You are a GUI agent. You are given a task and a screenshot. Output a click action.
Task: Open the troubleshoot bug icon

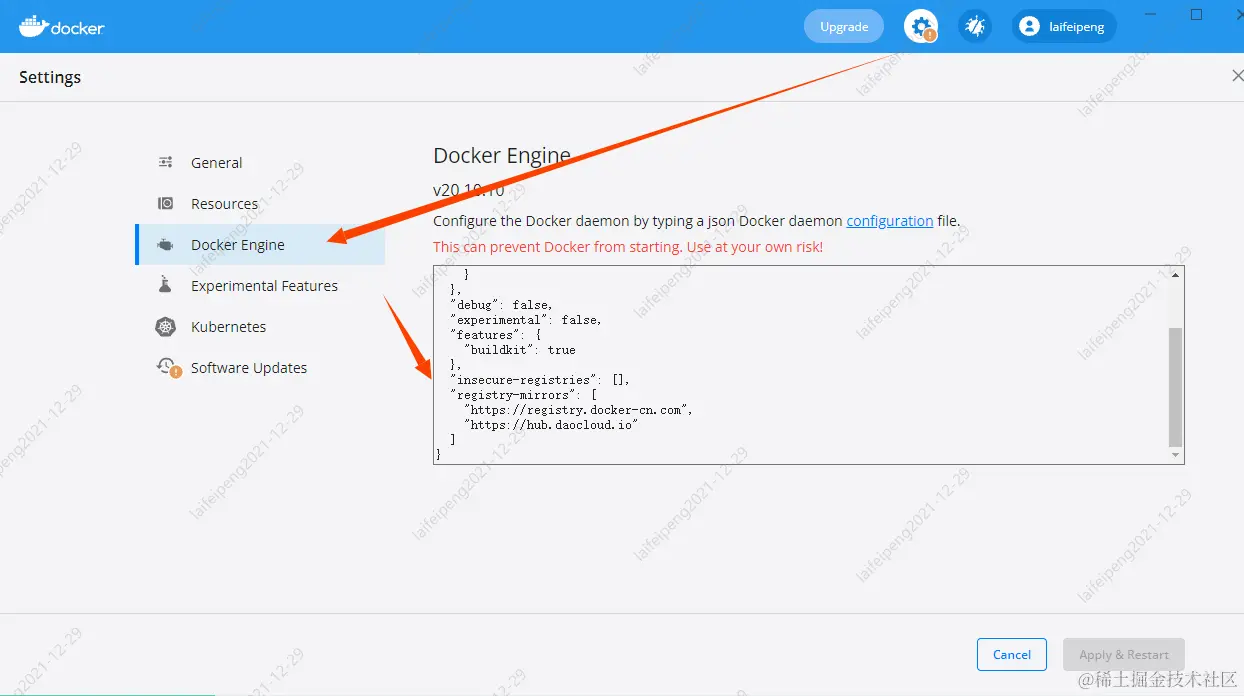(975, 26)
